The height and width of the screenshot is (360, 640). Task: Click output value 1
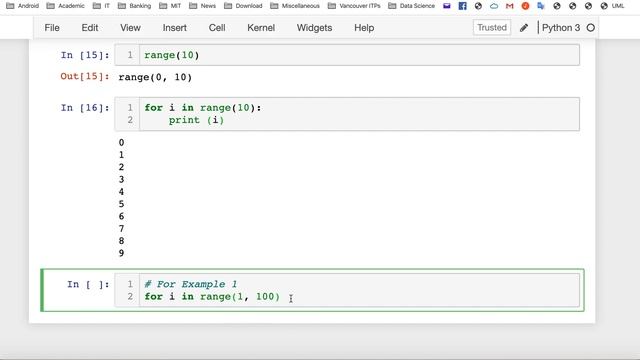121,155
